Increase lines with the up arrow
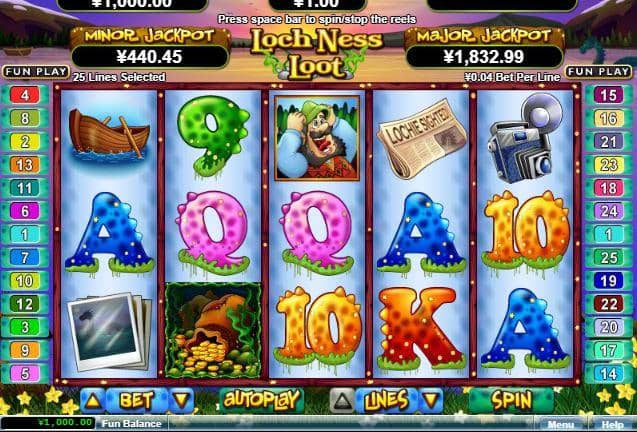This screenshot has height=432, width=637. point(342,401)
